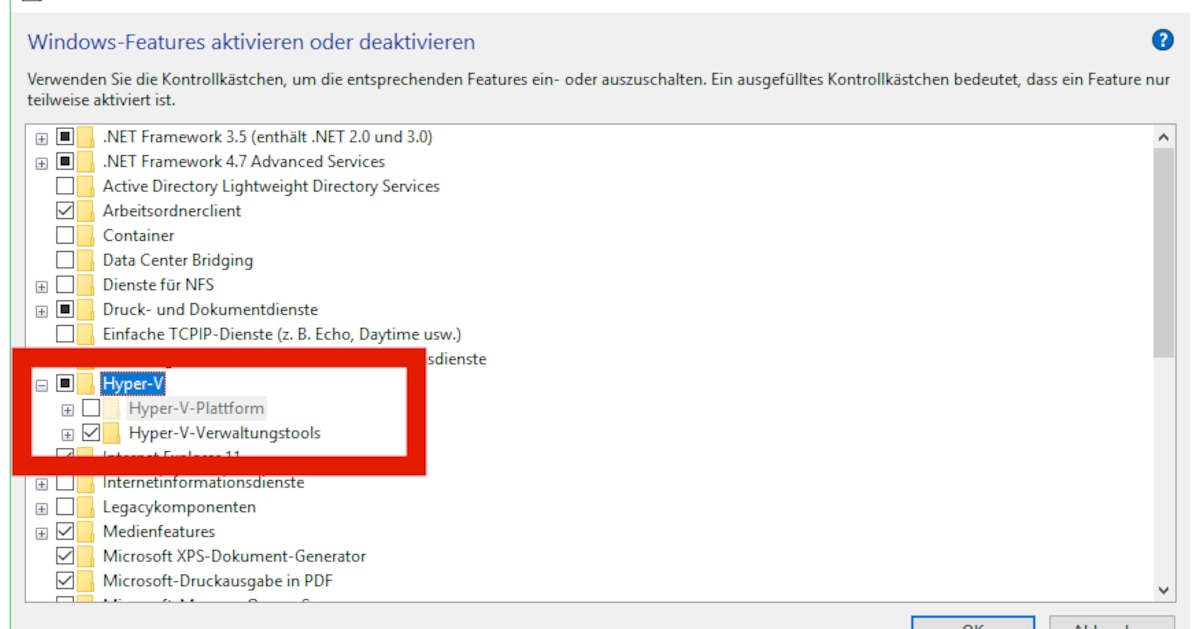
Task: Check the Dienste für NFS checkbox
Action: coord(65,285)
